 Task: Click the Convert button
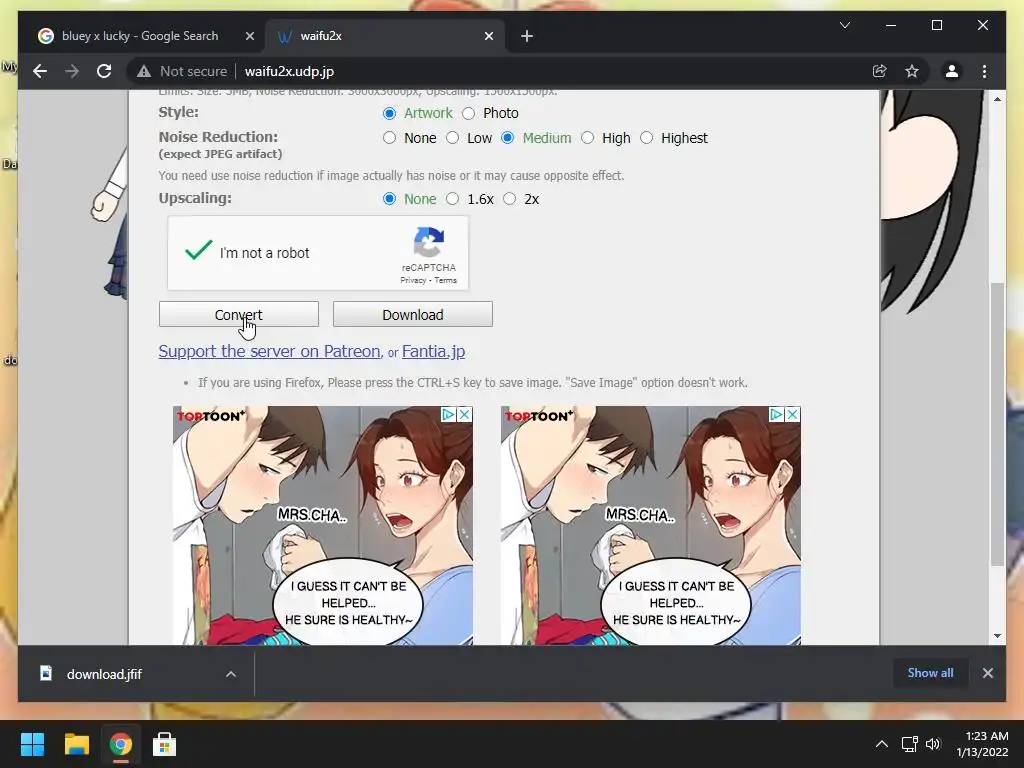(x=238, y=314)
